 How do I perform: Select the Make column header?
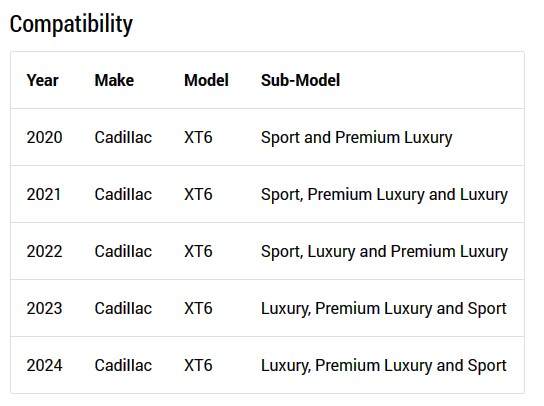[114, 80]
